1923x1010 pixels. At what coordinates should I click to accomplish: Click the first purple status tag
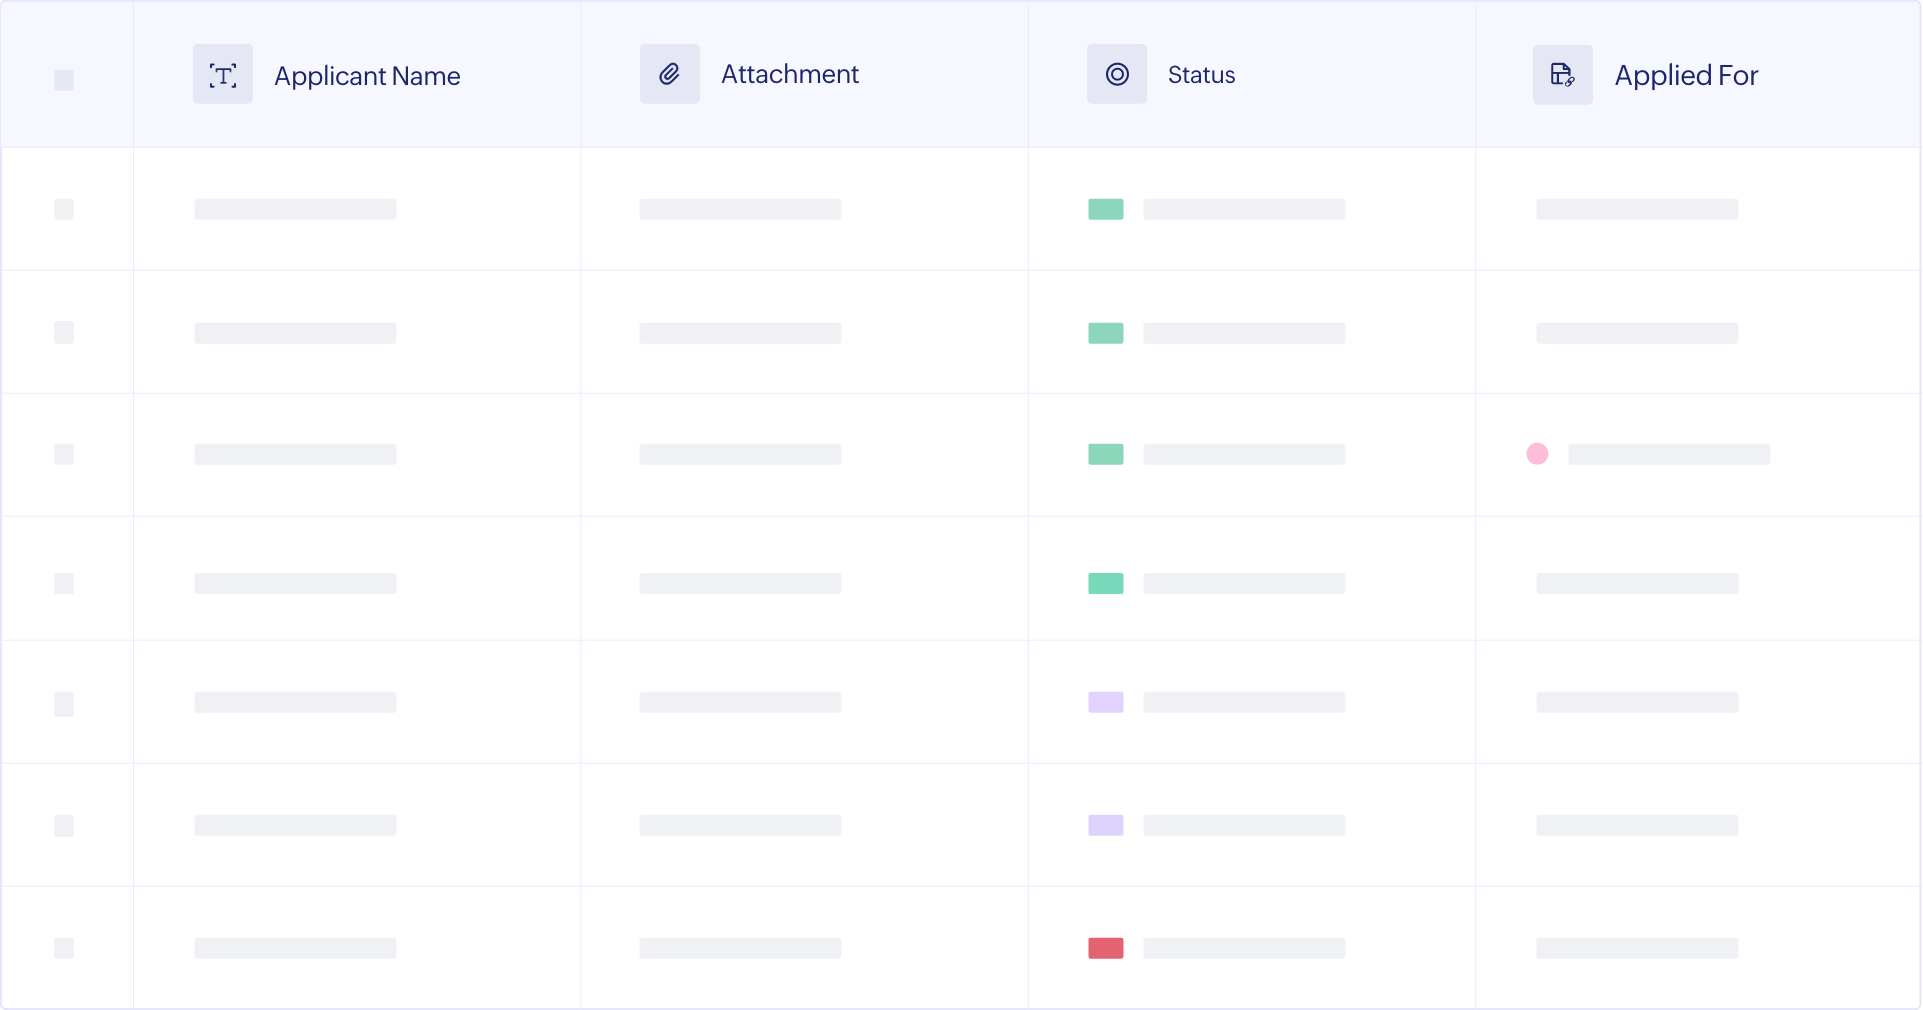(x=1105, y=702)
